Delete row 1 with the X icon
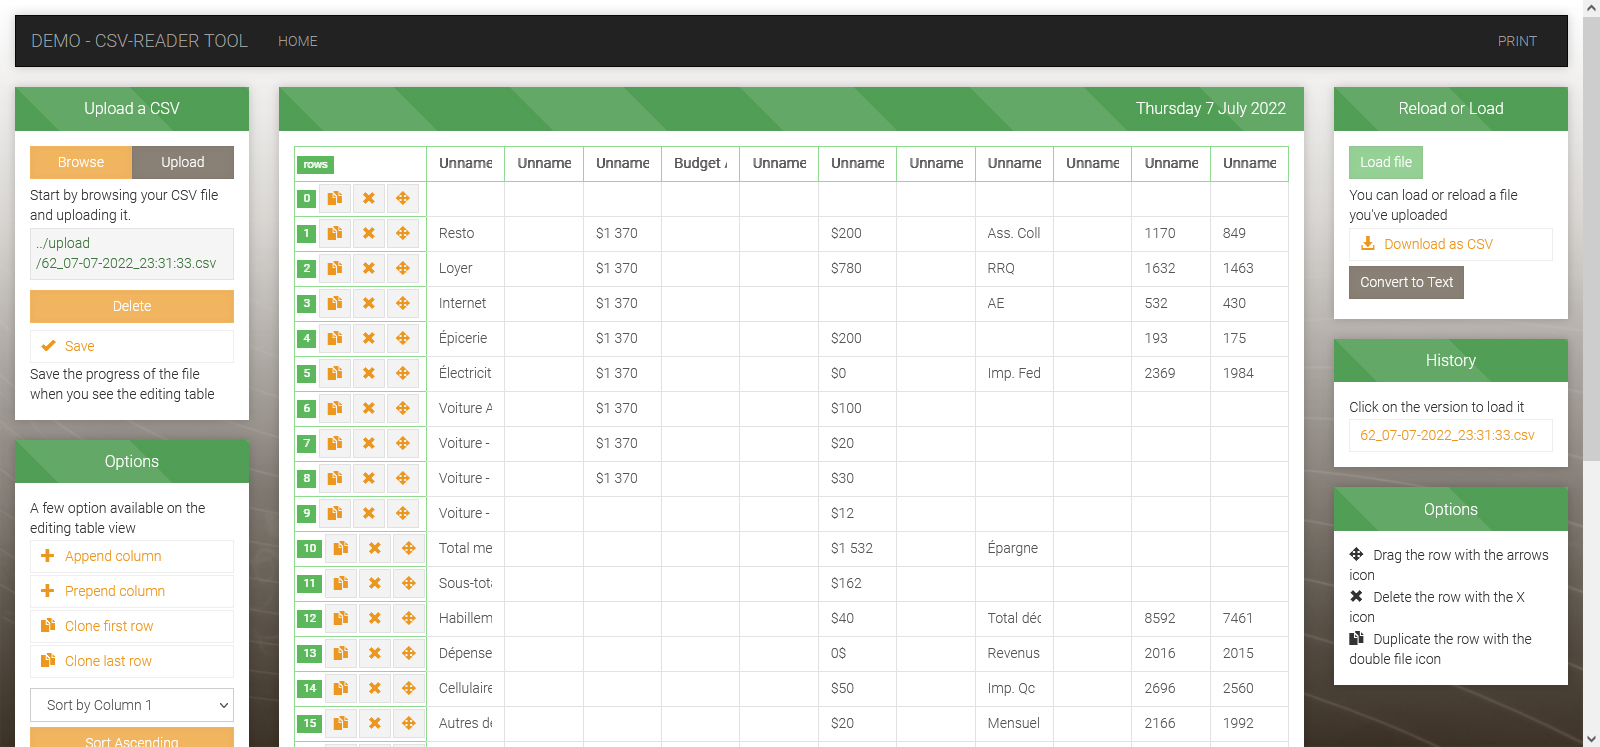 [x=369, y=233]
